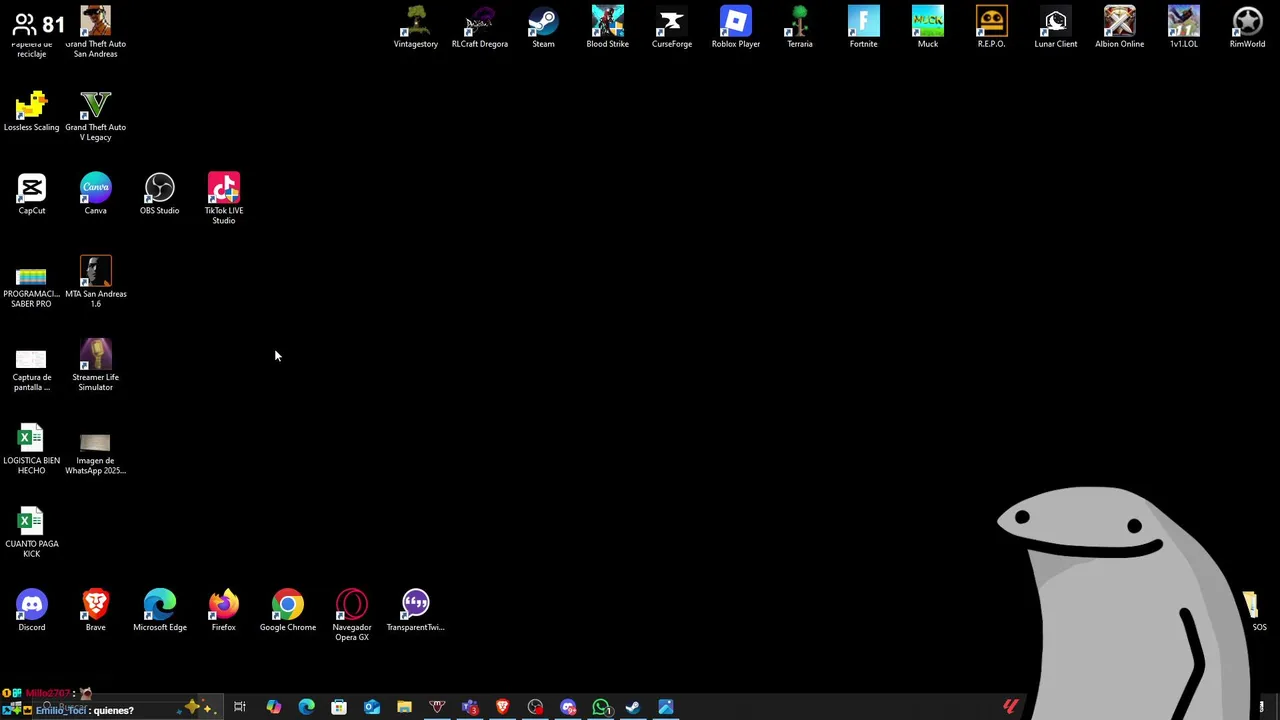Open Streamer Life Simulator shortcut
This screenshot has width=1280, height=720.
(x=95, y=366)
